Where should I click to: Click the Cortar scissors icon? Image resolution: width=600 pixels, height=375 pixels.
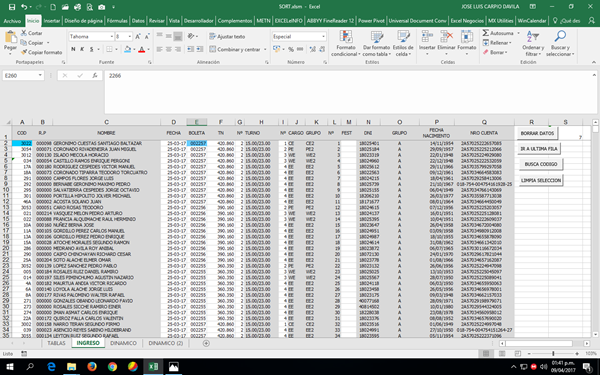pyautogui.click(x=24, y=33)
